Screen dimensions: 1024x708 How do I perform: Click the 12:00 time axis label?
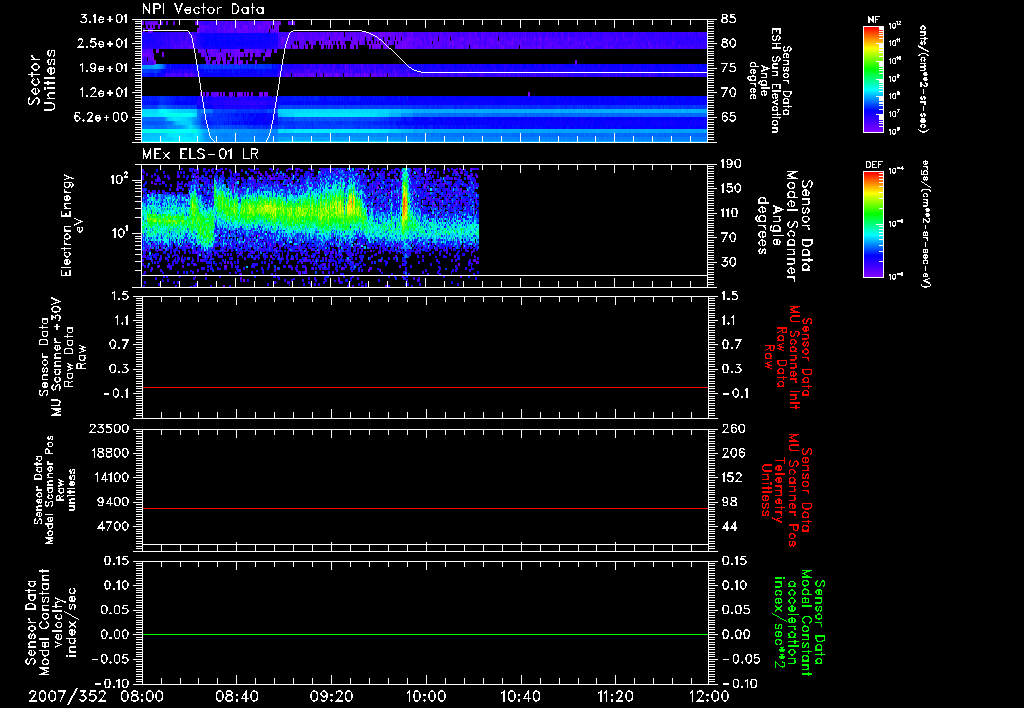[709, 696]
